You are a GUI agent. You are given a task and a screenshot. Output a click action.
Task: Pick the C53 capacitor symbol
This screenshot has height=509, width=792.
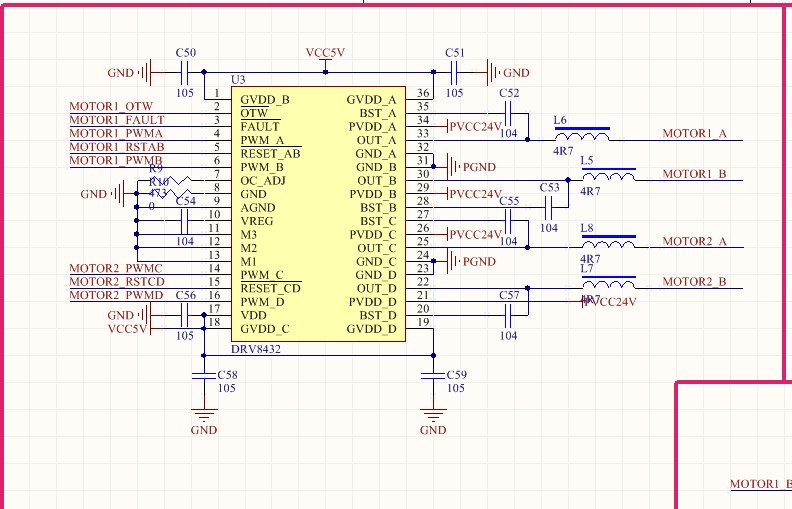[x=549, y=208]
